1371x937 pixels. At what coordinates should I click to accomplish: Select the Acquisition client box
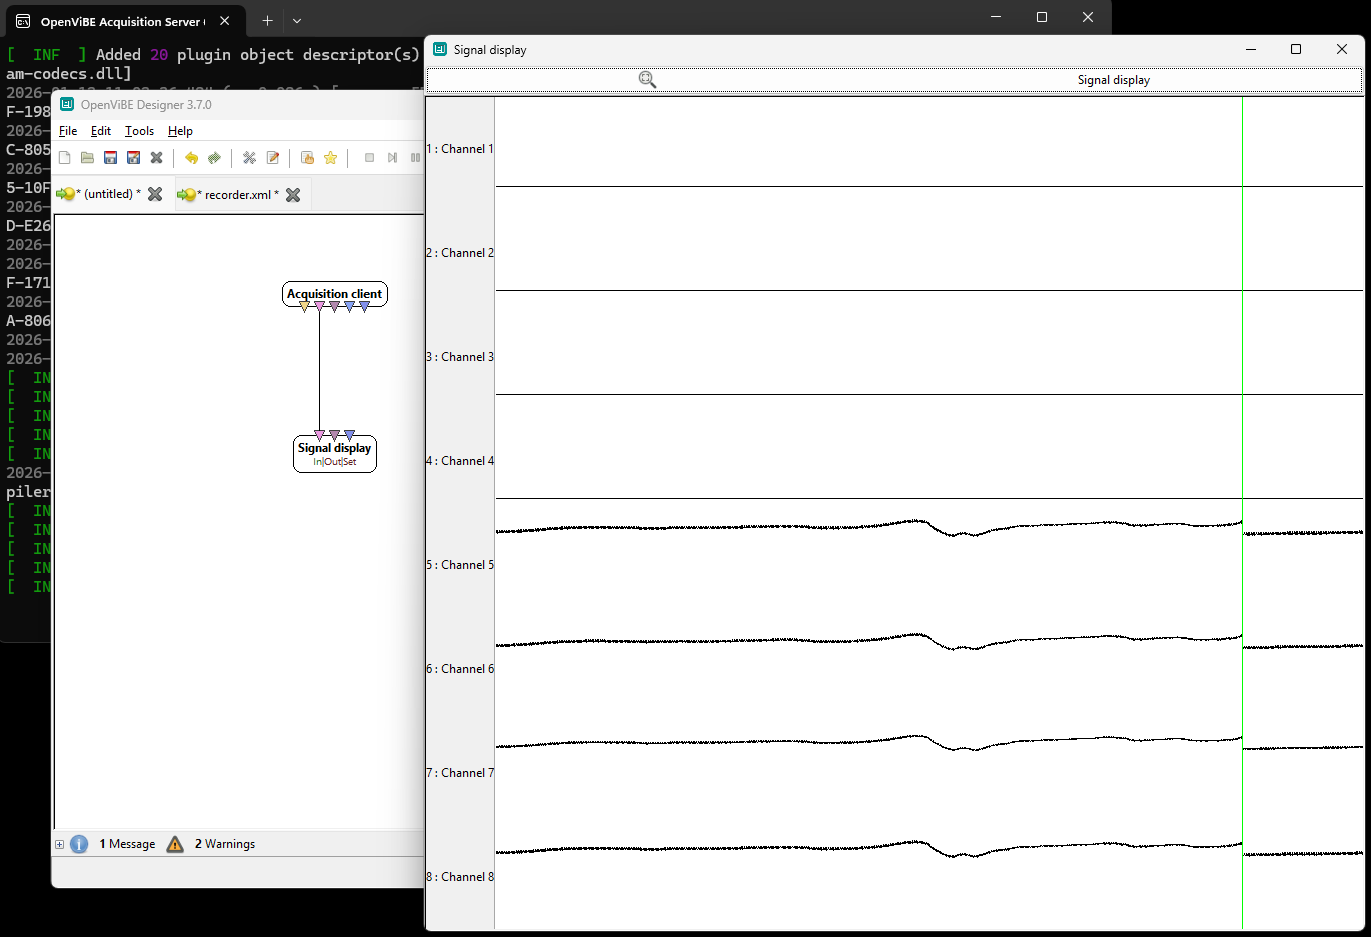334,294
